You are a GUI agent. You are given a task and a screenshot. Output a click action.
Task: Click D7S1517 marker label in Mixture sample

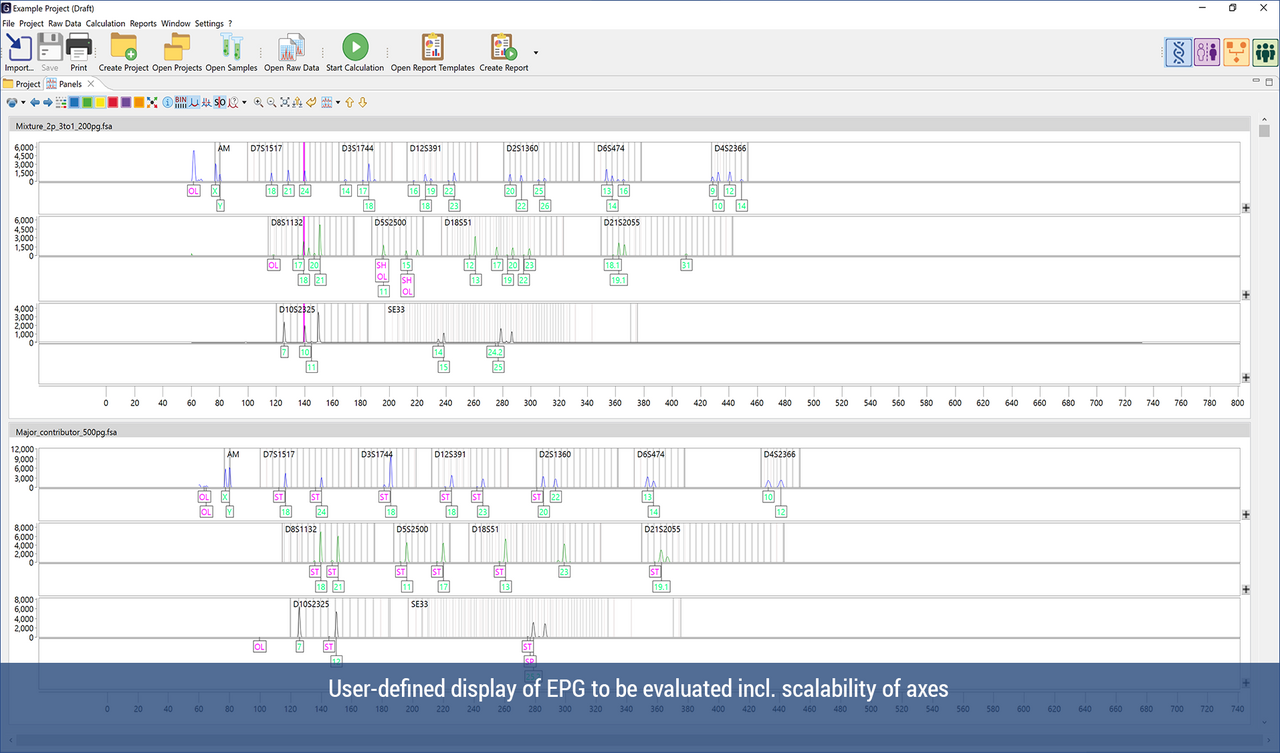[266, 148]
